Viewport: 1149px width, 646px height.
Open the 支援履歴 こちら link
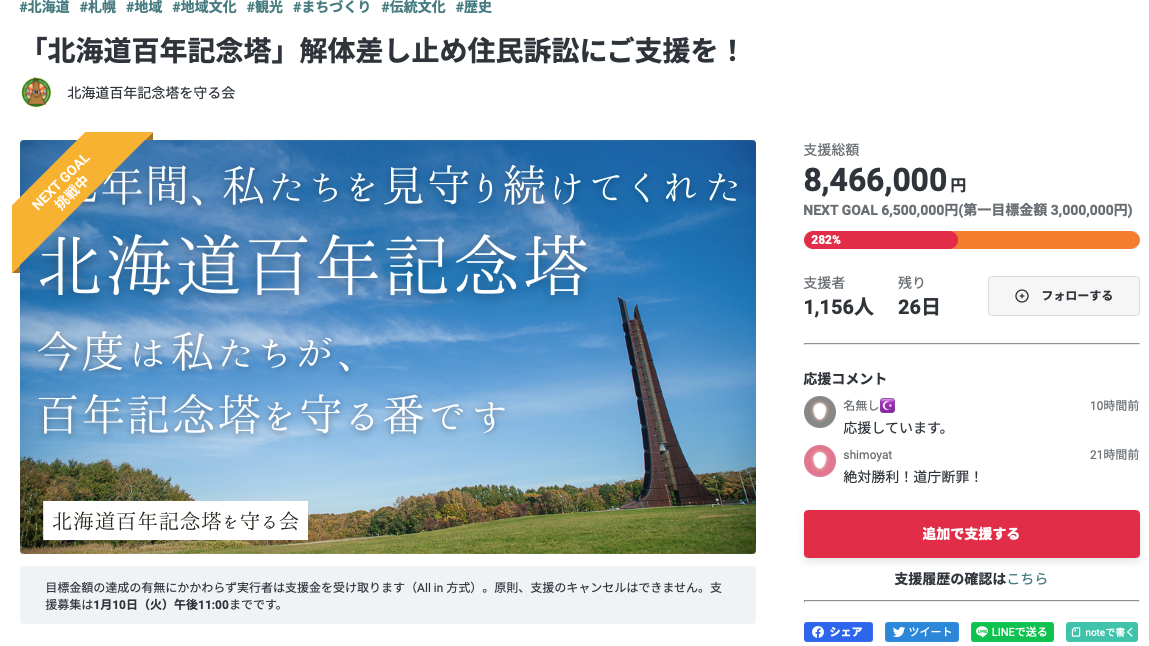[1027, 579]
